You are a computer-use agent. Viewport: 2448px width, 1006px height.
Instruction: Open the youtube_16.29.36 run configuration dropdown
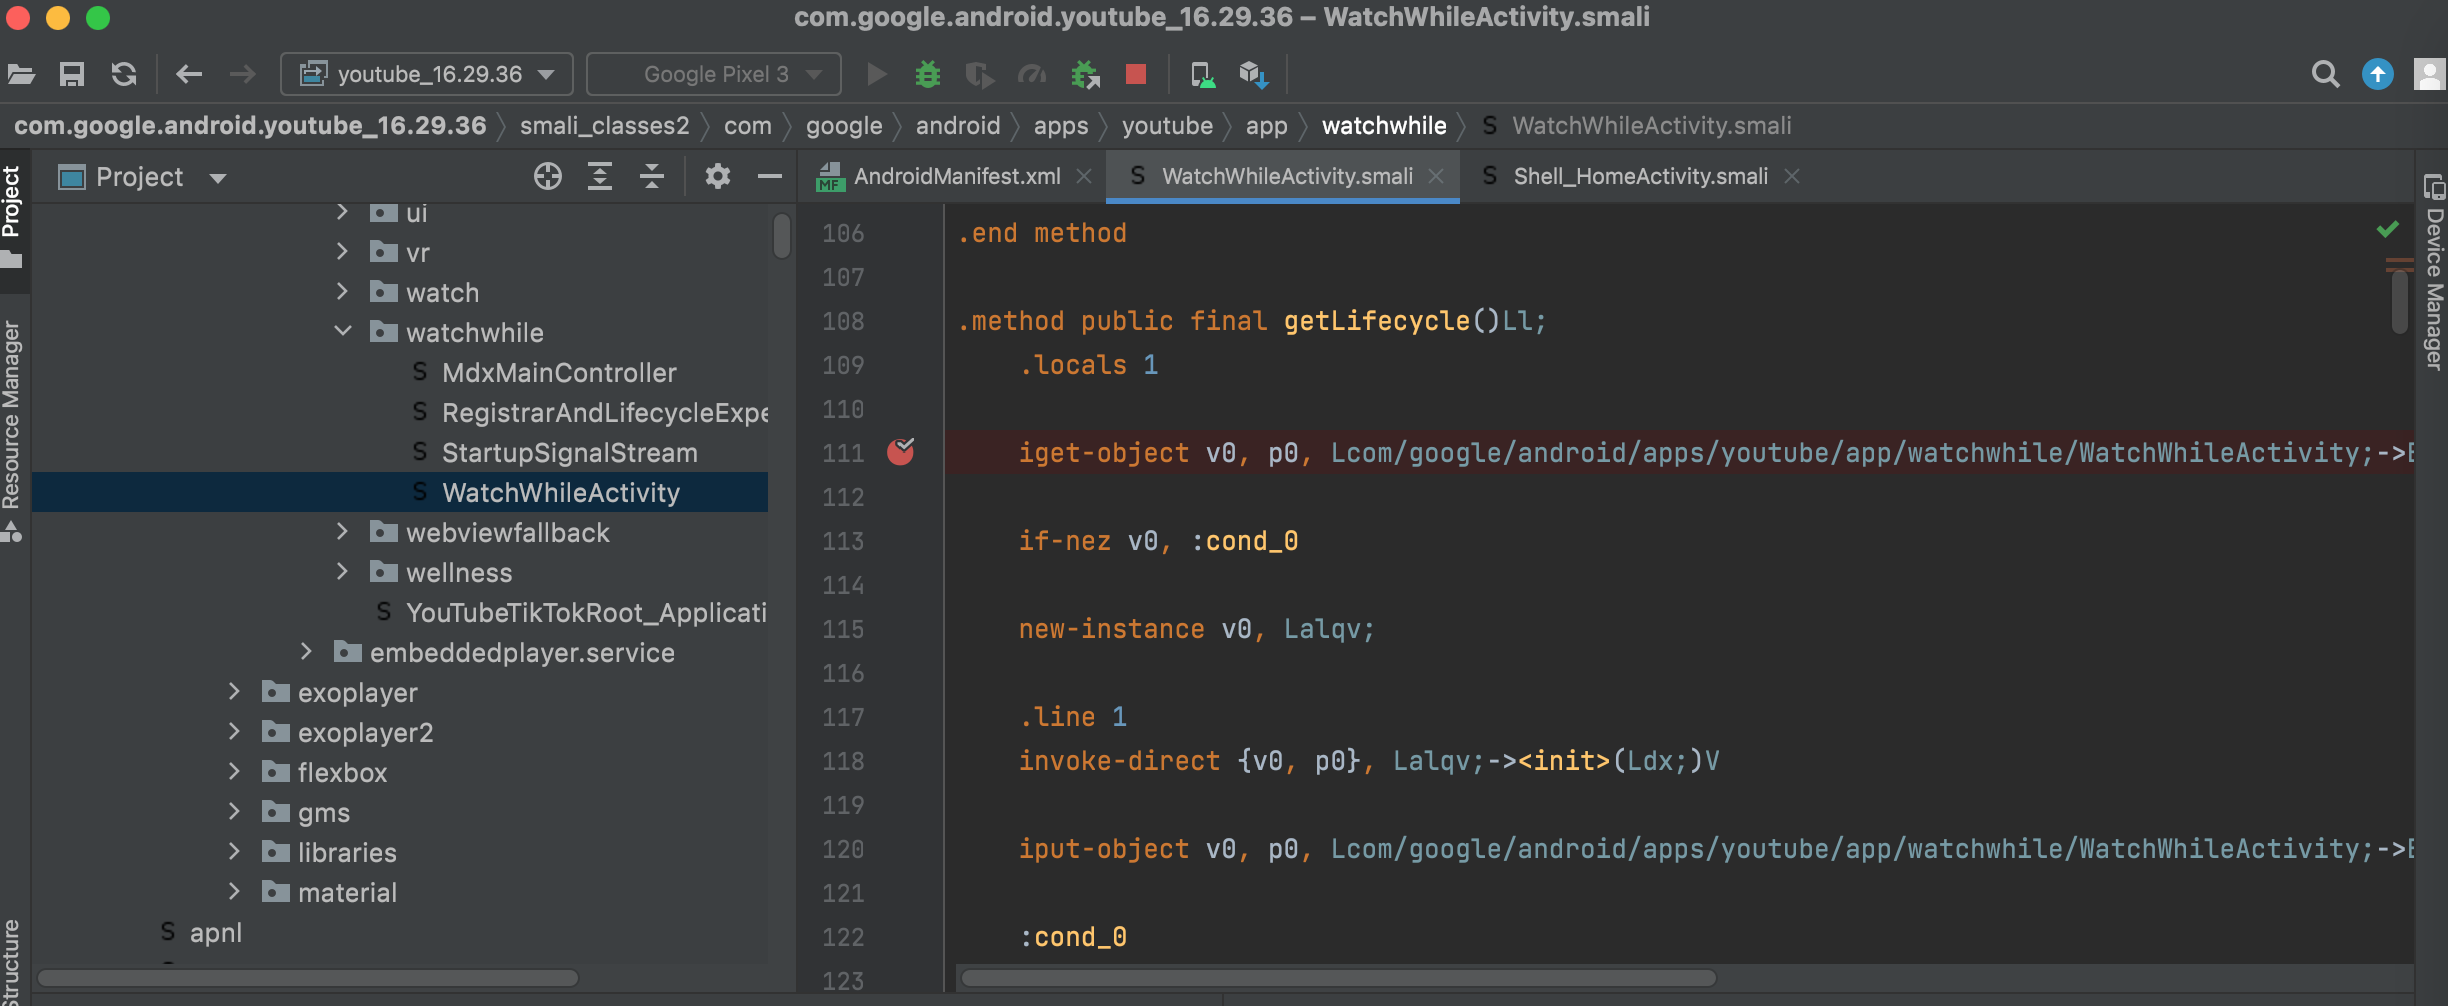pyautogui.click(x=427, y=74)
